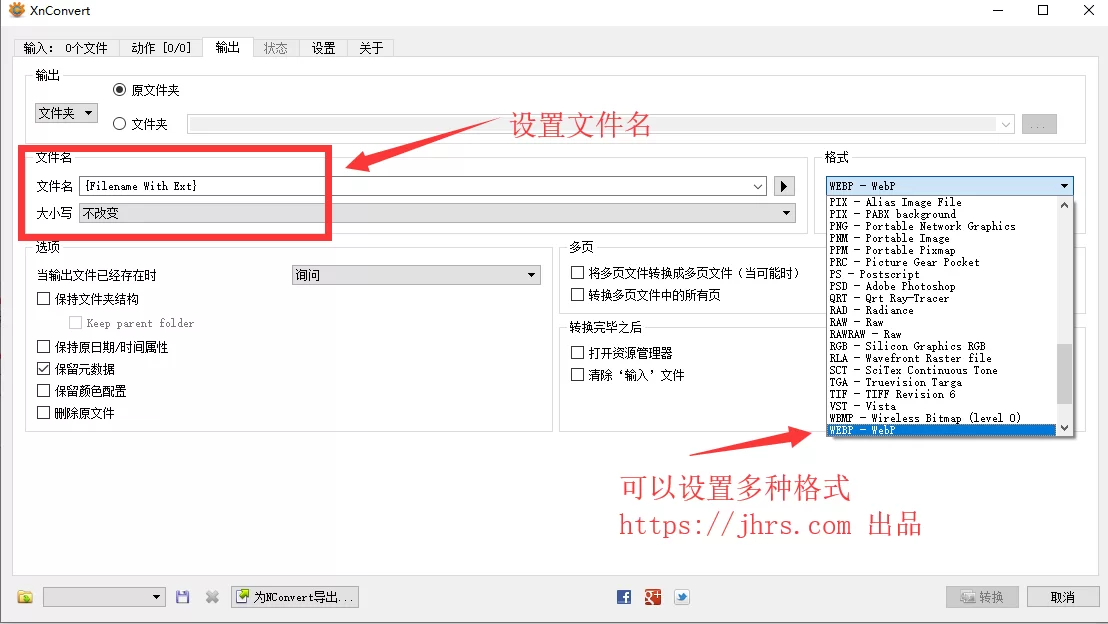This screenshot has height=624, width=1108.
Task: Select RGB - Silicon Graphics RGB format
Action: pyautogui.click(x=942, y=346)
